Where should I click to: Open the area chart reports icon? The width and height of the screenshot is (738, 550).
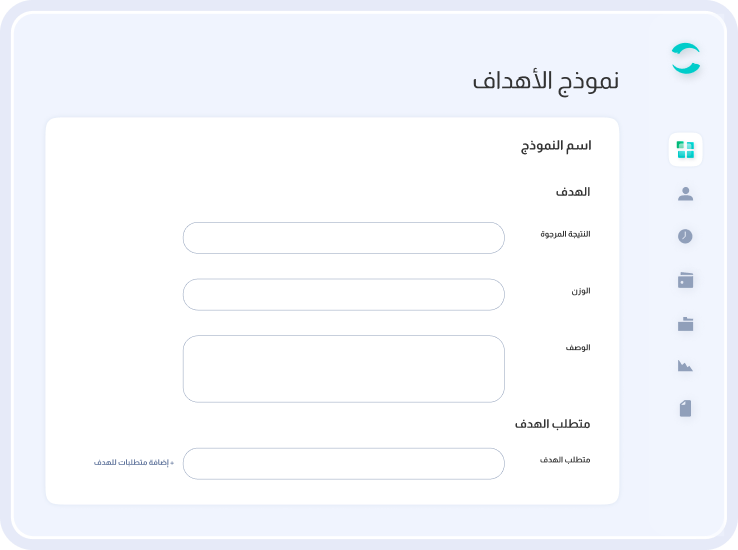pyautogui.click(x=685, y=366)
